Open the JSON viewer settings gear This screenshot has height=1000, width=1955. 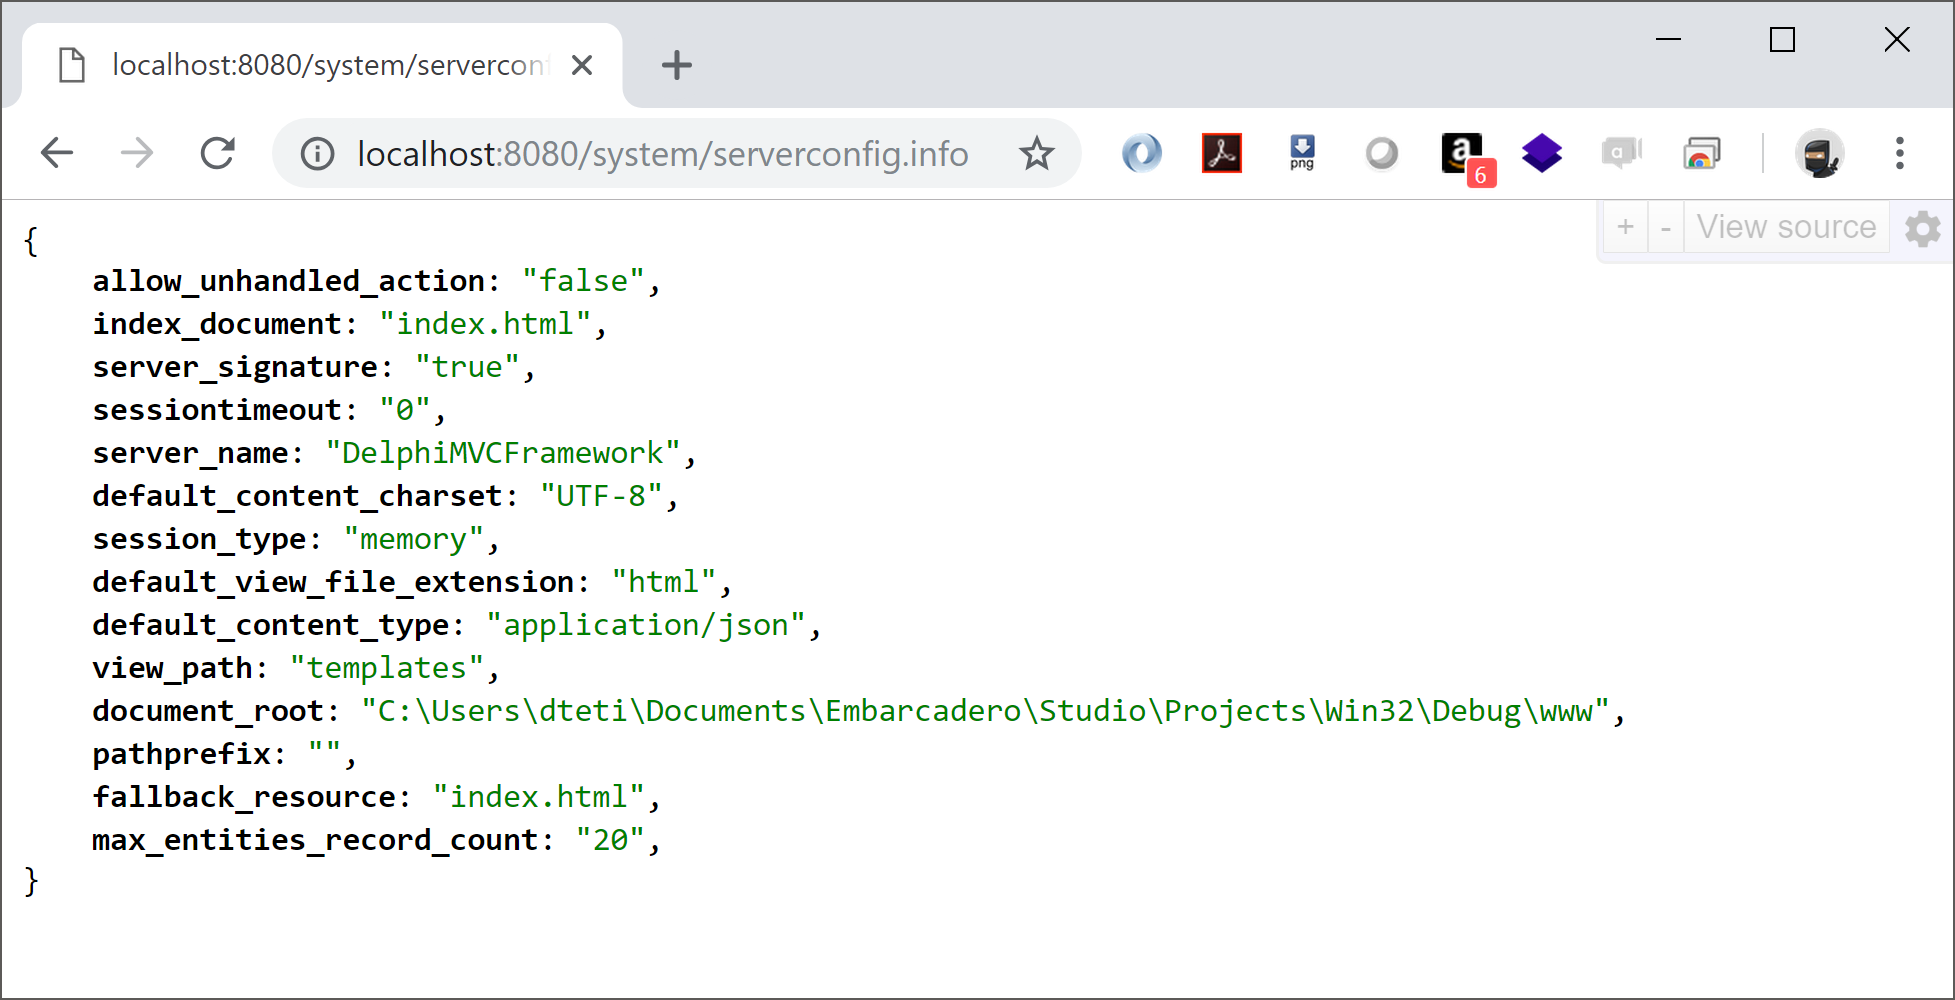pos(1922,229)
